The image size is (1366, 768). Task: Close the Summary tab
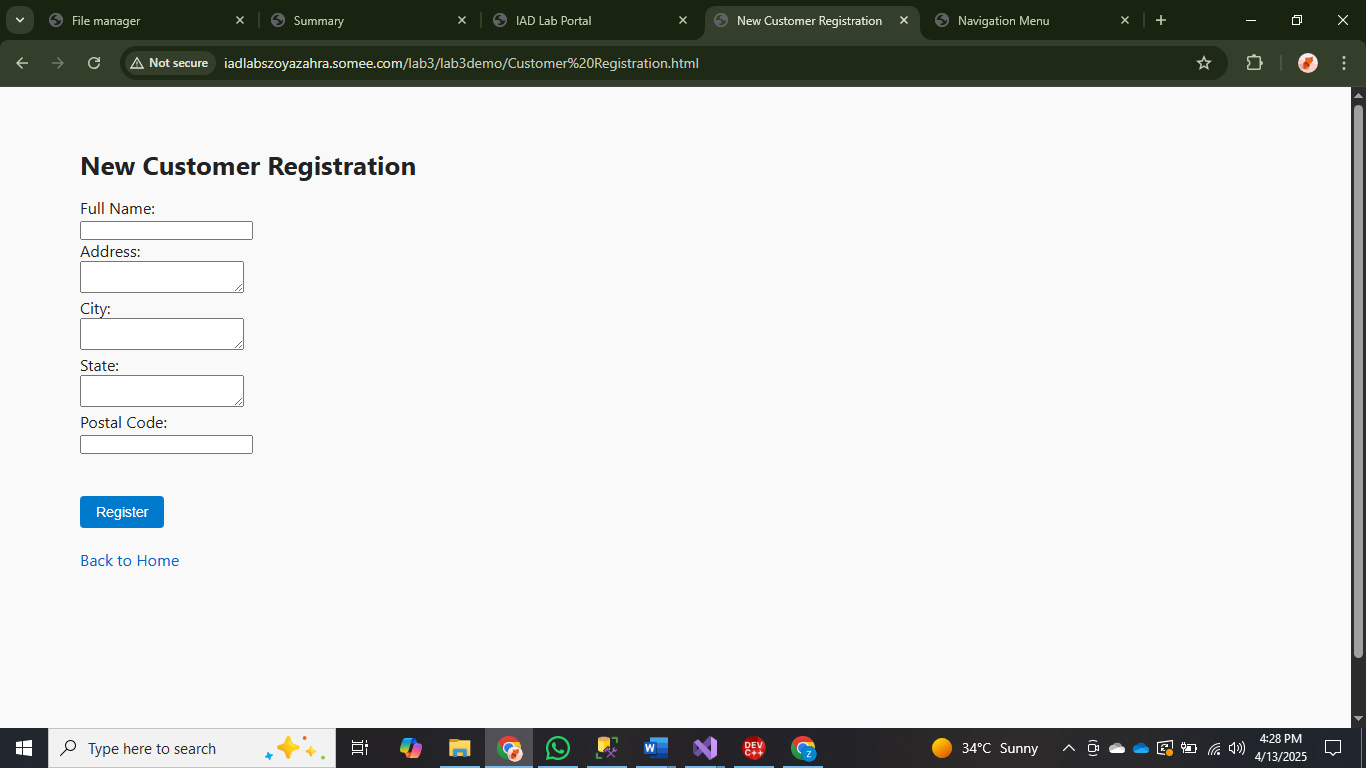point(461,20)
